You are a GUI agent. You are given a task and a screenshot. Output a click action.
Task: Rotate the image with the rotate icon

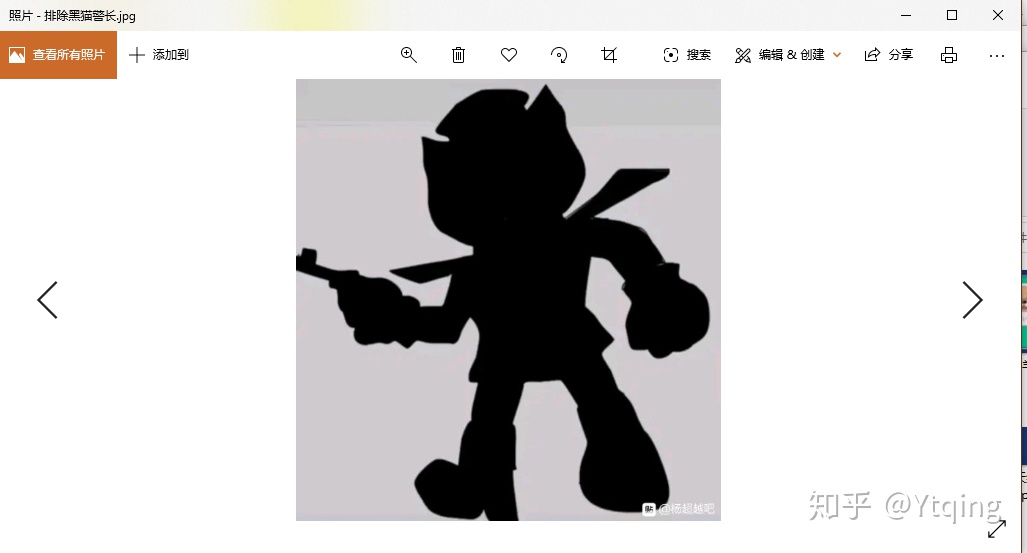pos(559,55)
